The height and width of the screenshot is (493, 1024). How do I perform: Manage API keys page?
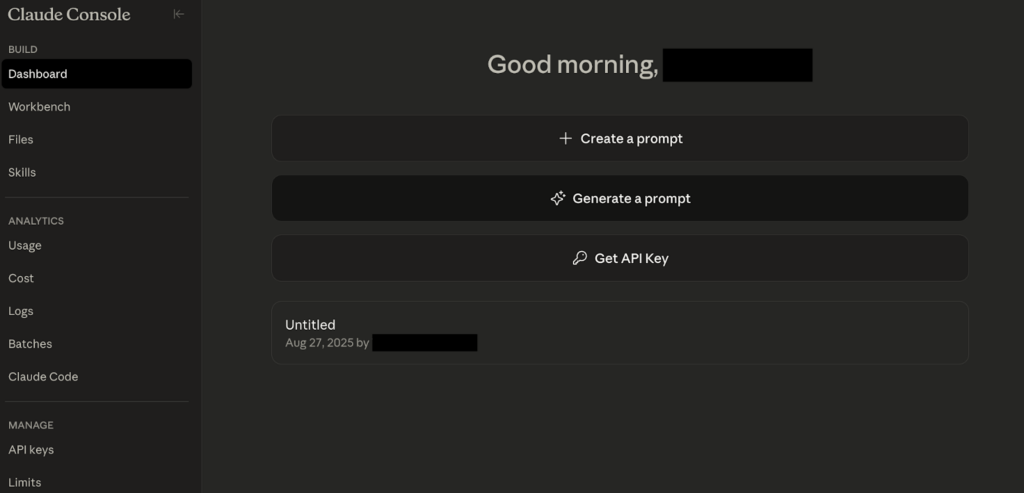pyautogui.click(x=31, y=450)
